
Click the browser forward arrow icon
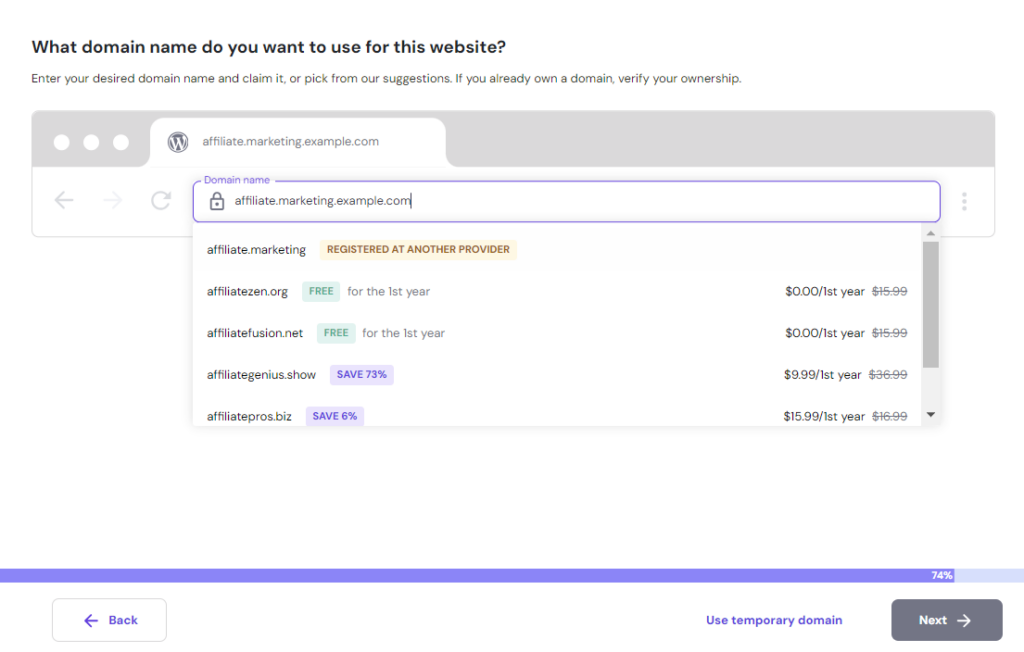pos(113,201)
